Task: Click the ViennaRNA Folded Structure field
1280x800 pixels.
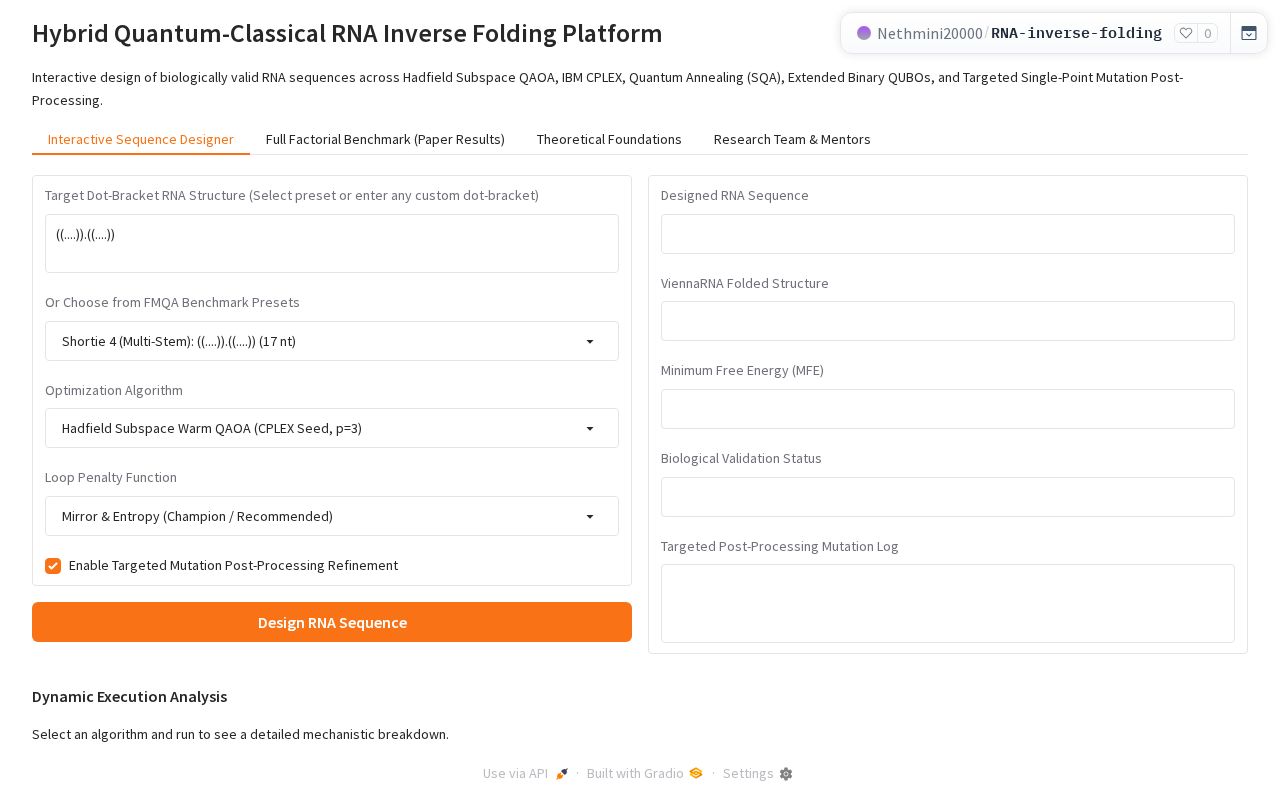Action: coord(948,321)
